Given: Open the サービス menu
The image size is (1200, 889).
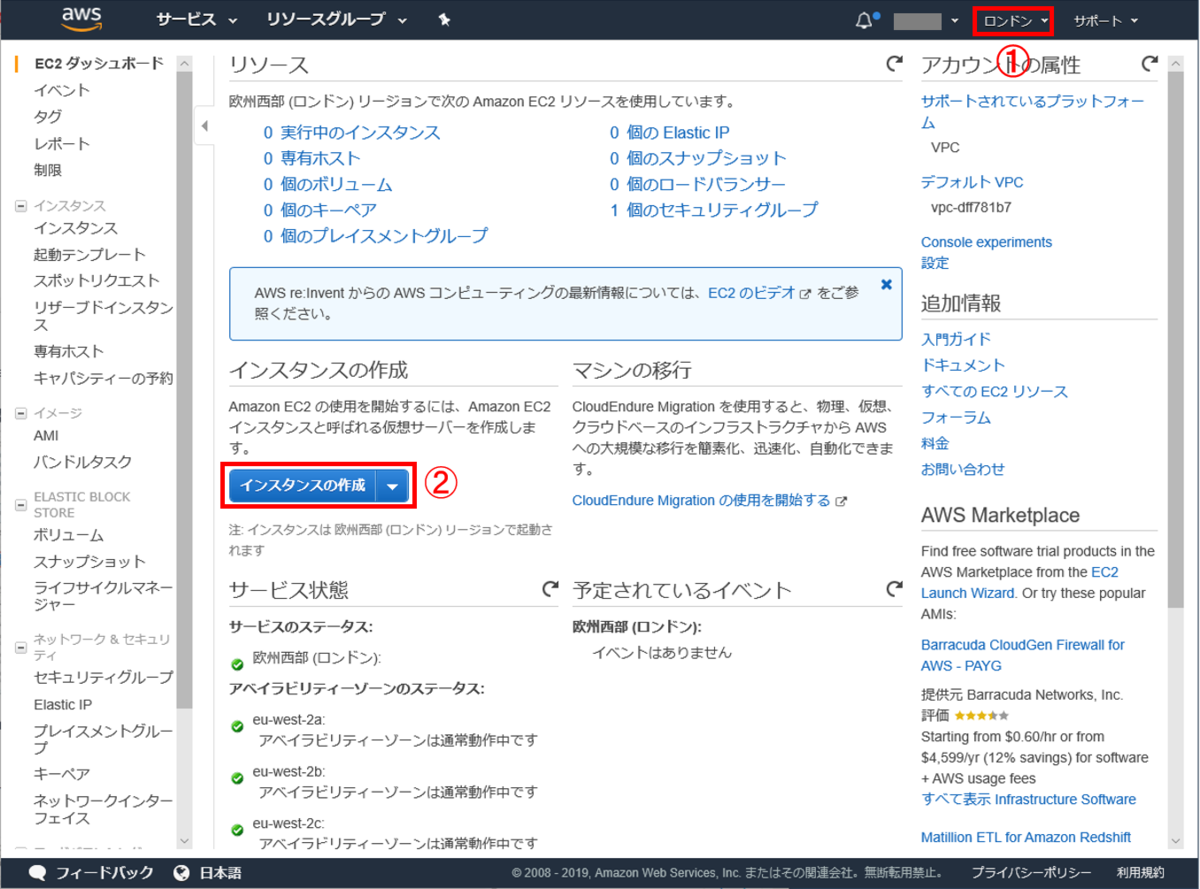Looking at the screenshot, I should [196, 20].
